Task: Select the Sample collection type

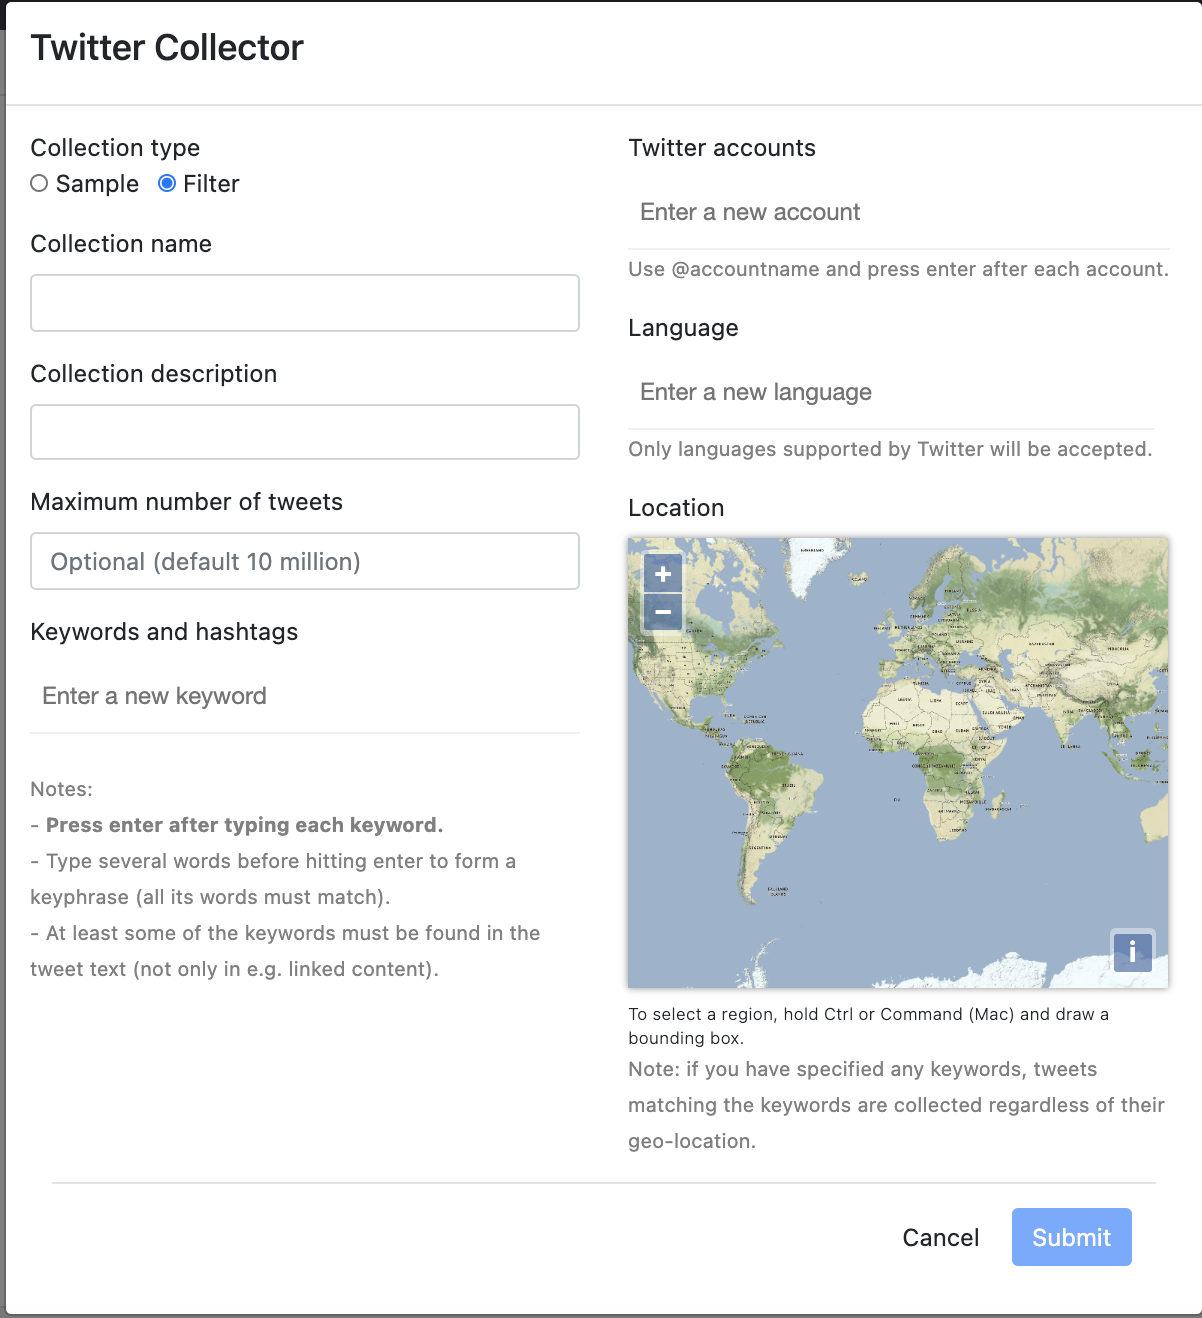Action: [x=39, y=183]
